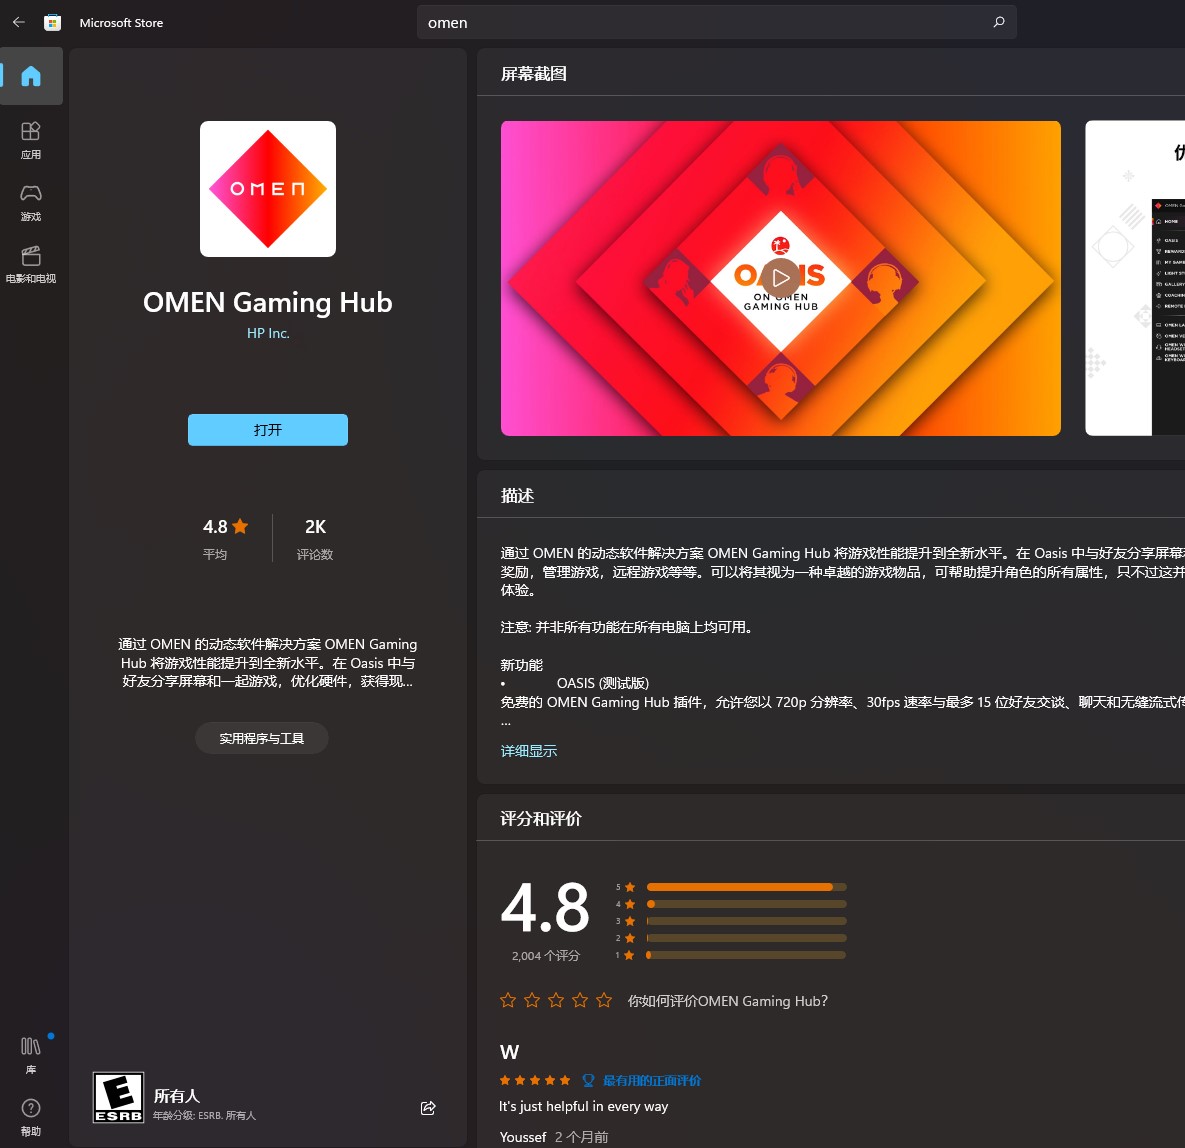
Task: Click the 5-star rating bar
Action: pyautogui.click(x=747, y=887)
